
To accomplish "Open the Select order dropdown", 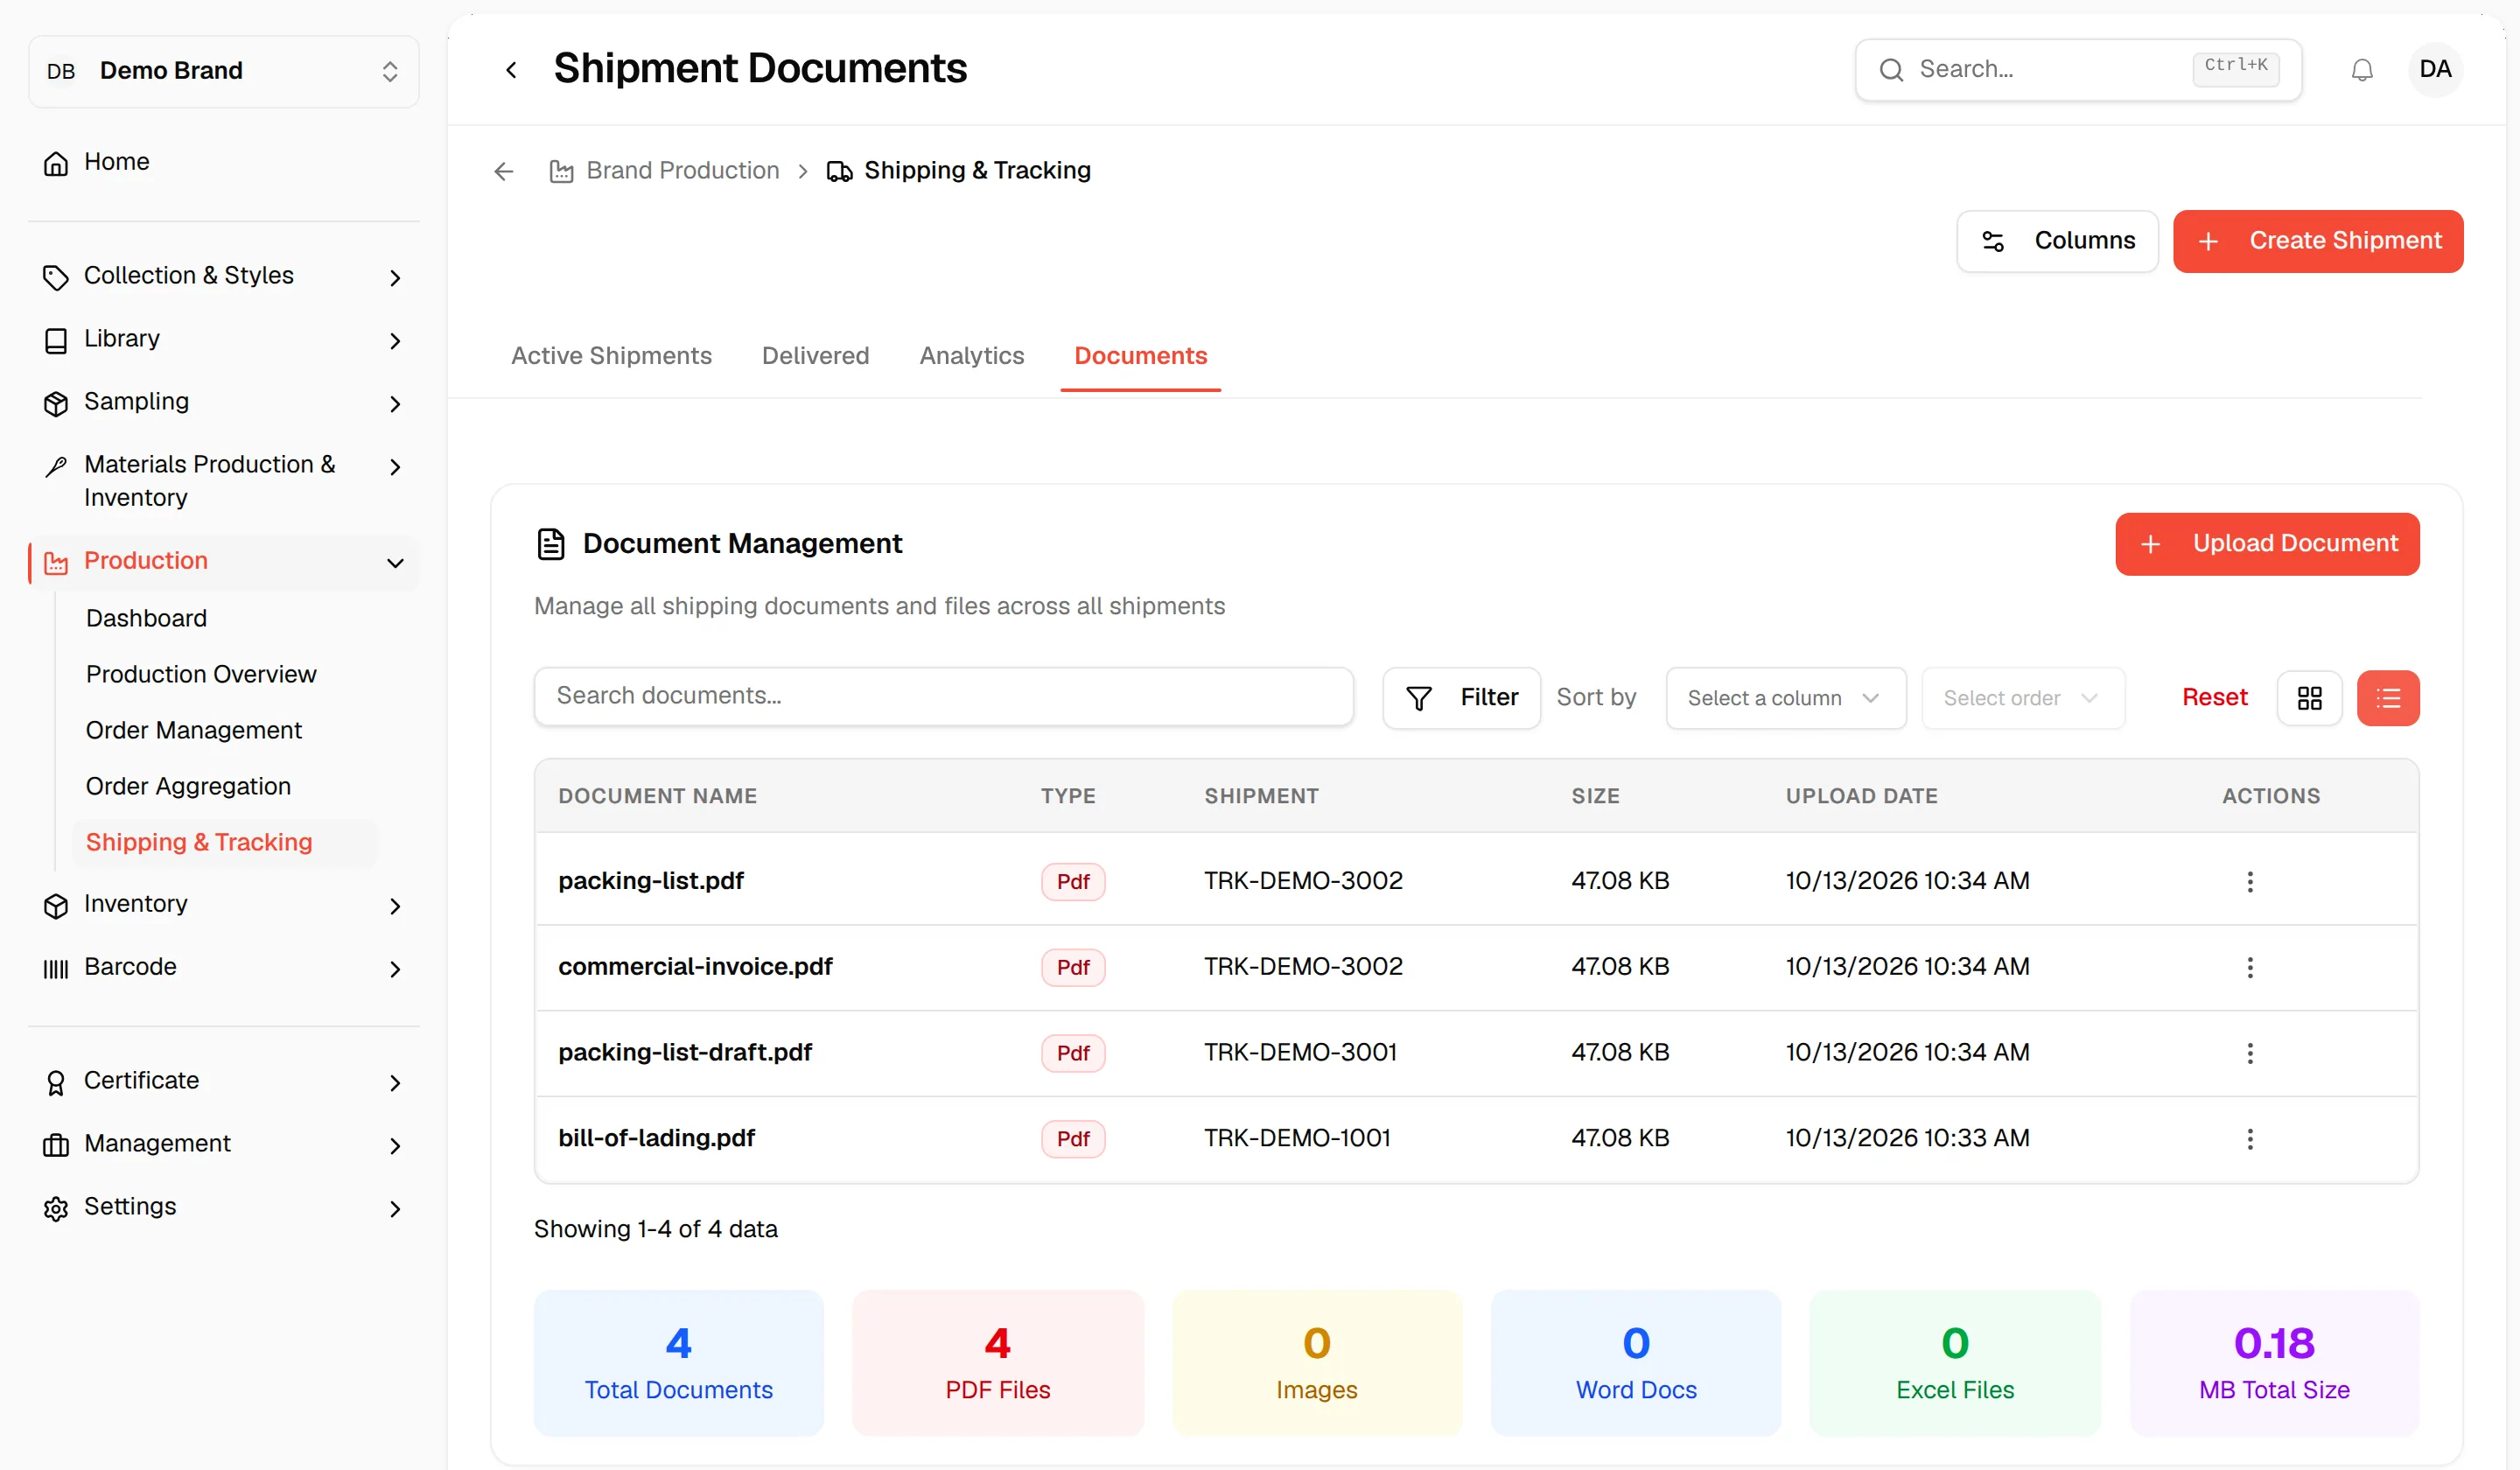I will click(x=2022, y=698).
